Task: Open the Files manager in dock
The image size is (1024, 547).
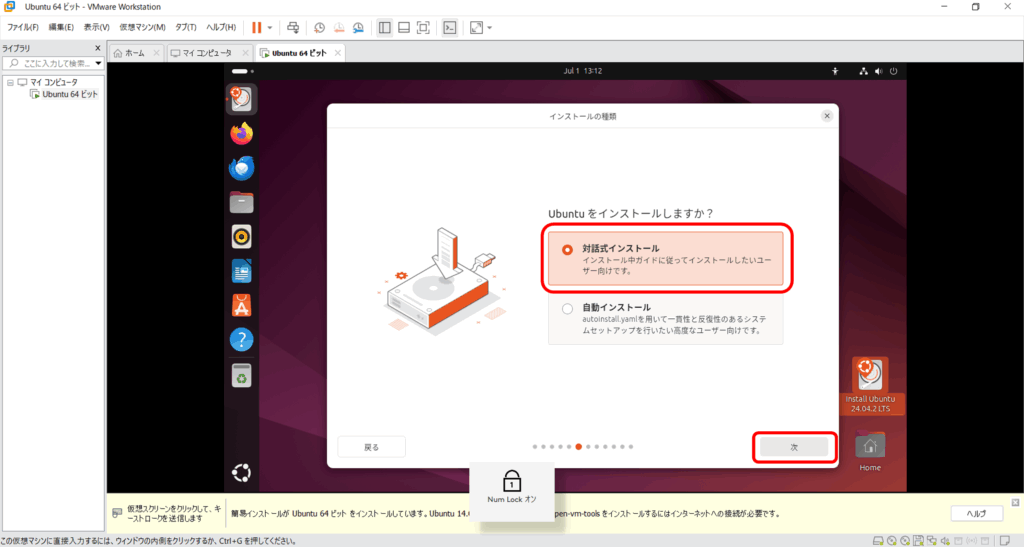Action: 241,202
